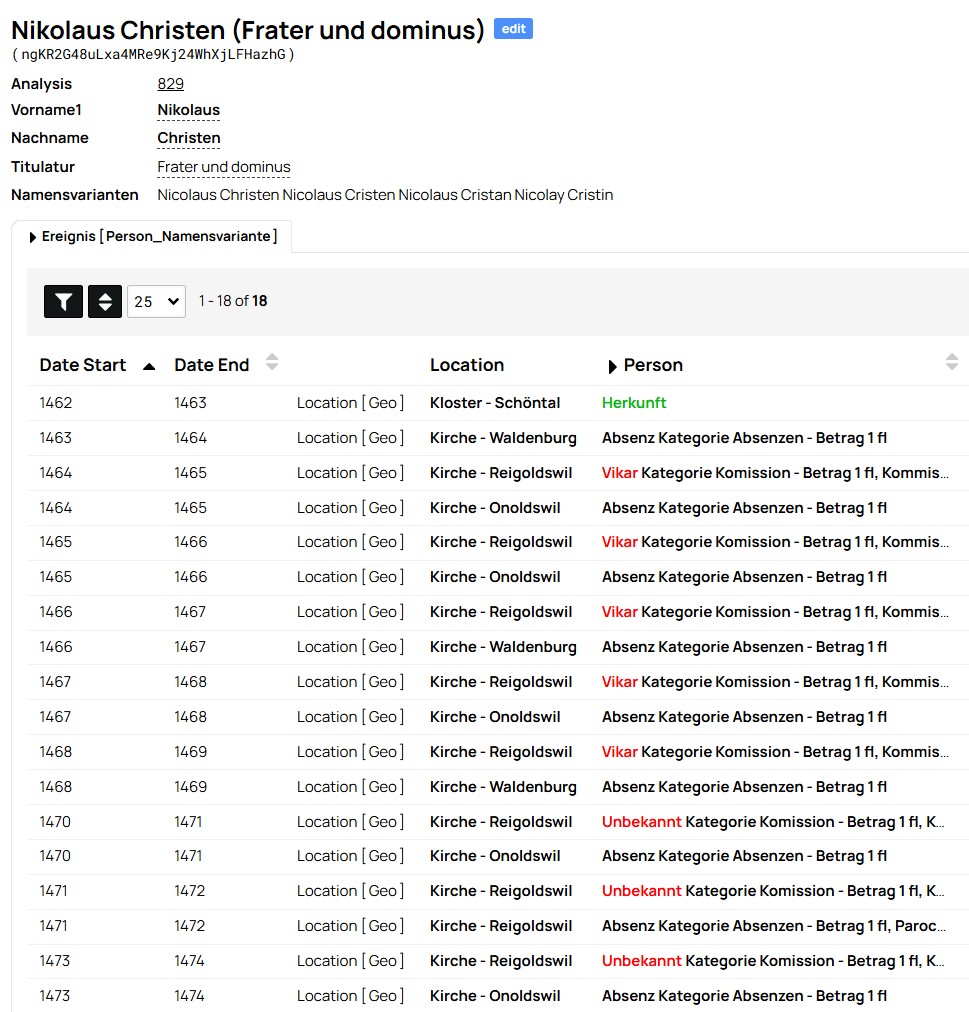Image resolution: width=969 pixels, height=1012 pixels.
Task: Open the 25 rows-per-page dropdown
Action: [156, 301]
